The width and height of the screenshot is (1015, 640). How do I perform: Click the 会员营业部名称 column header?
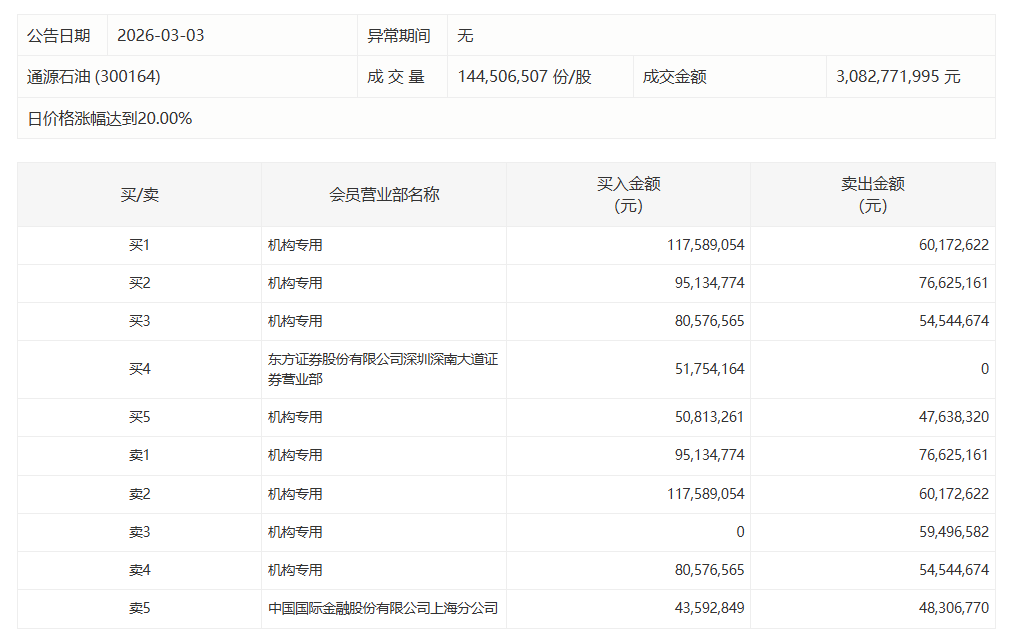(384, 195)
